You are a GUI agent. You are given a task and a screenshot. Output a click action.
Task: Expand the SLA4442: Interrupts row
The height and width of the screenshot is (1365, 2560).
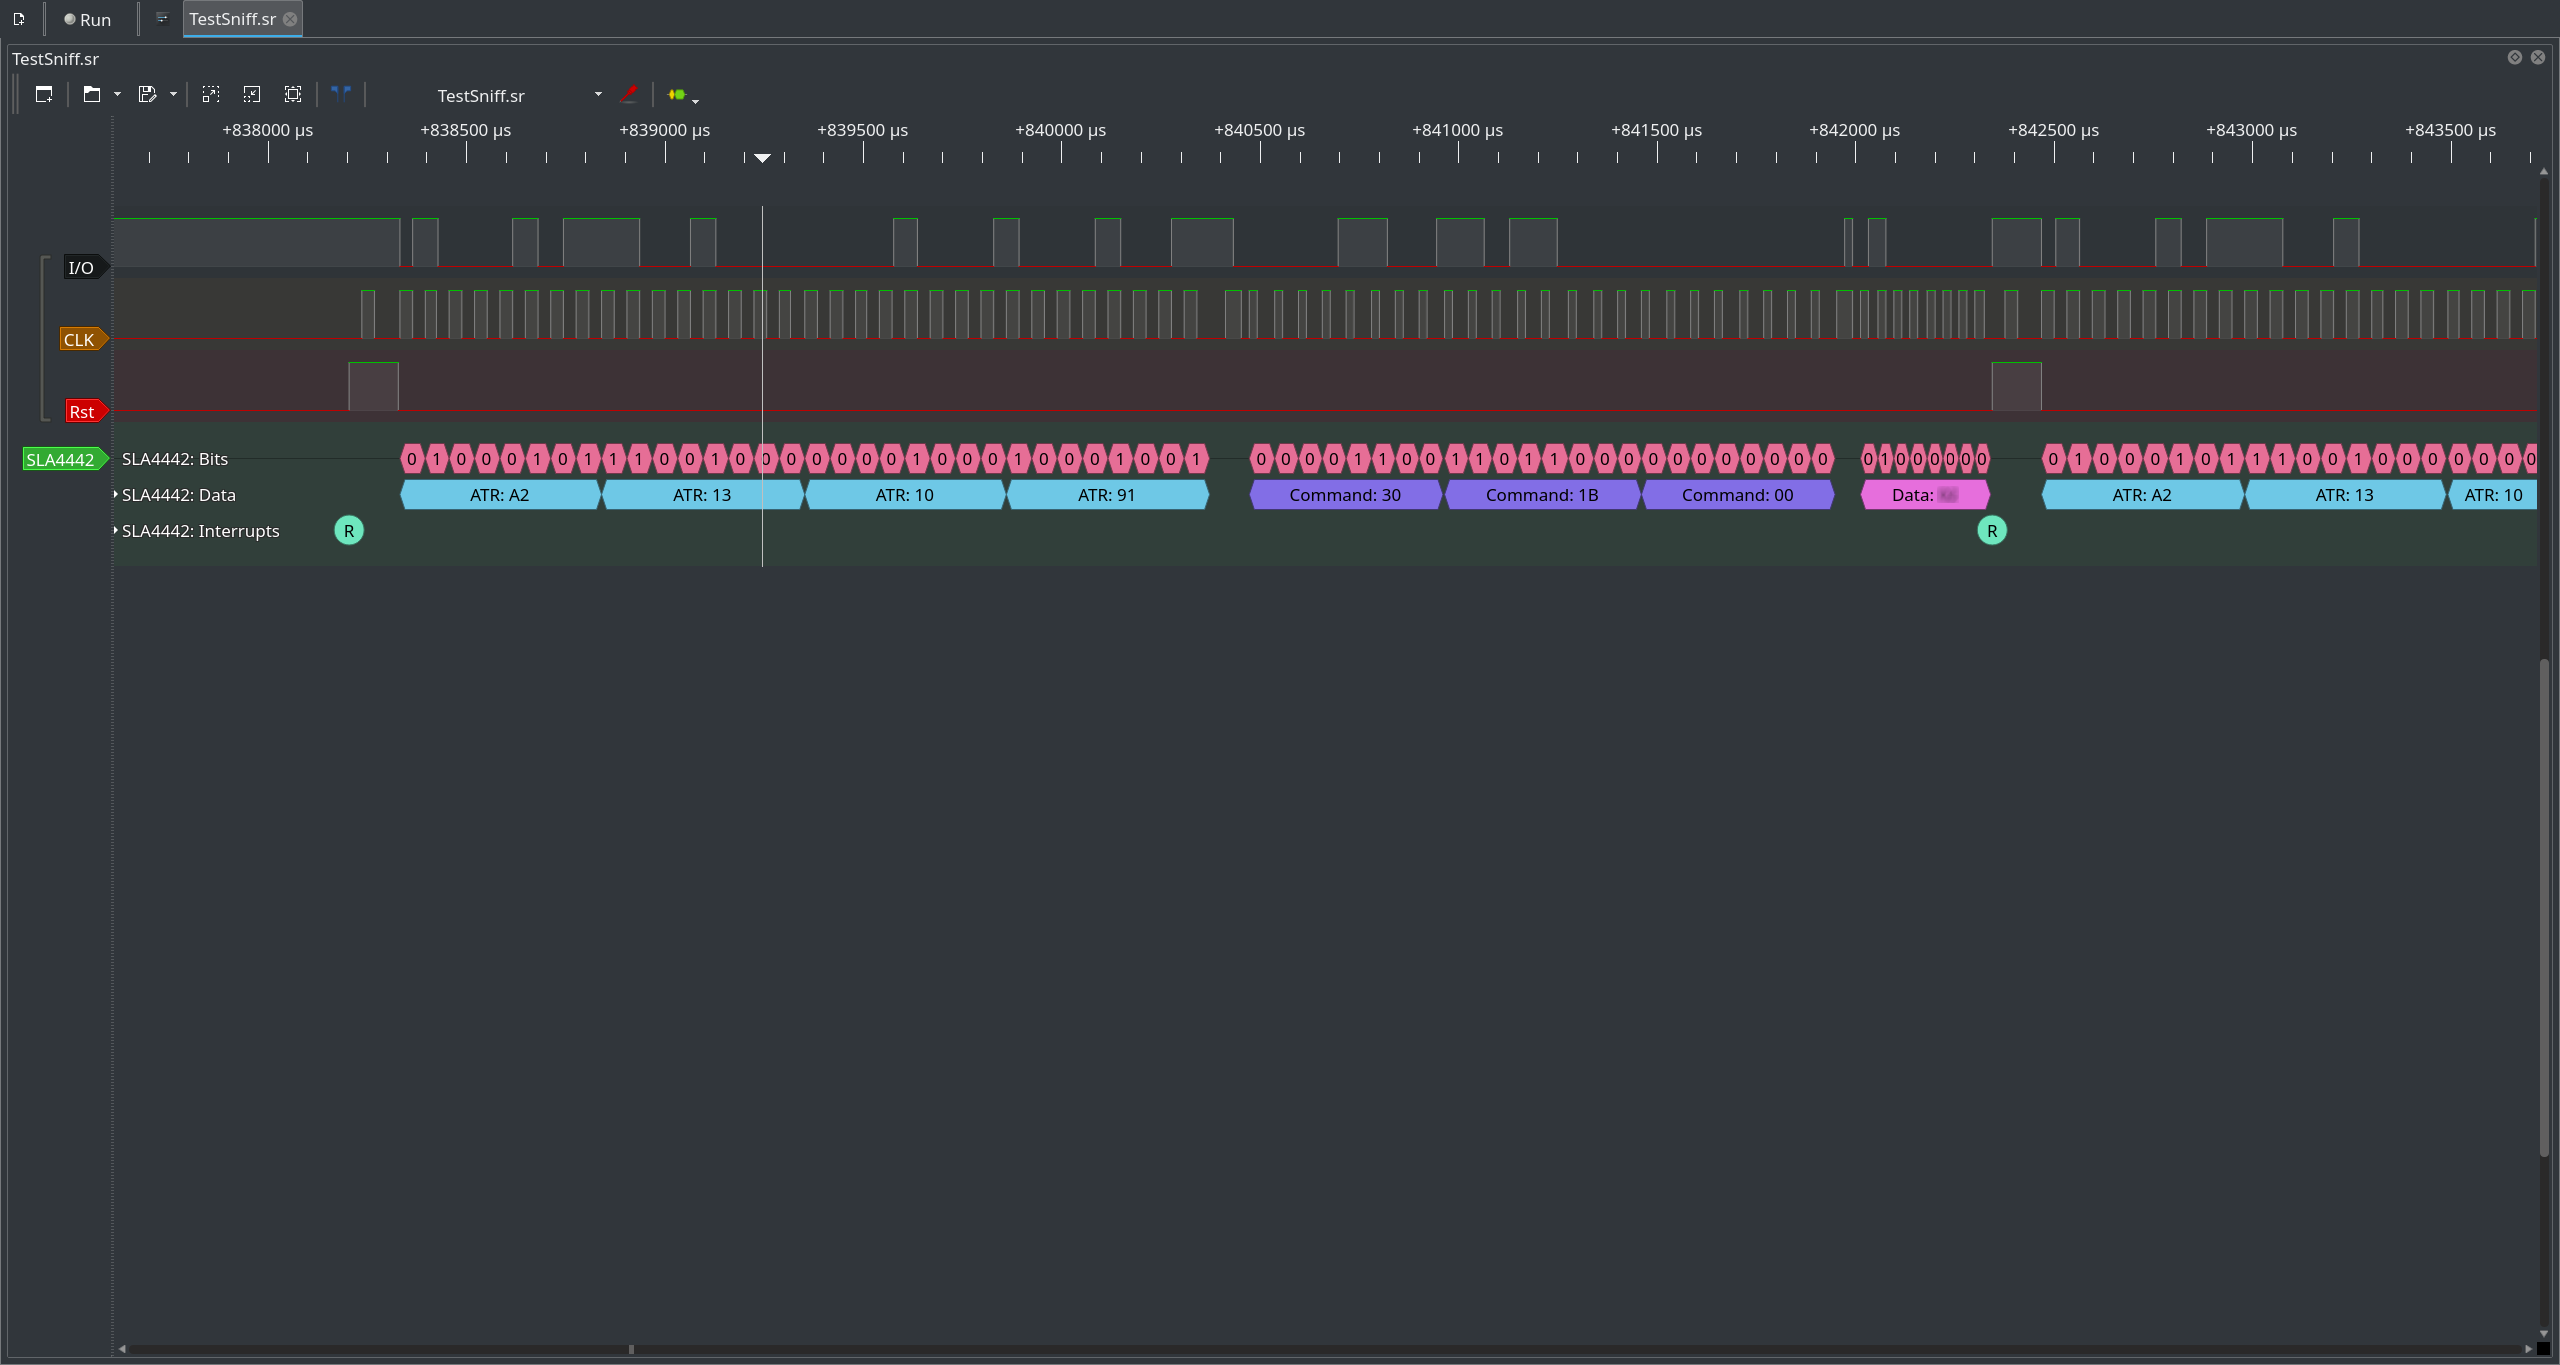pos(116,531)
